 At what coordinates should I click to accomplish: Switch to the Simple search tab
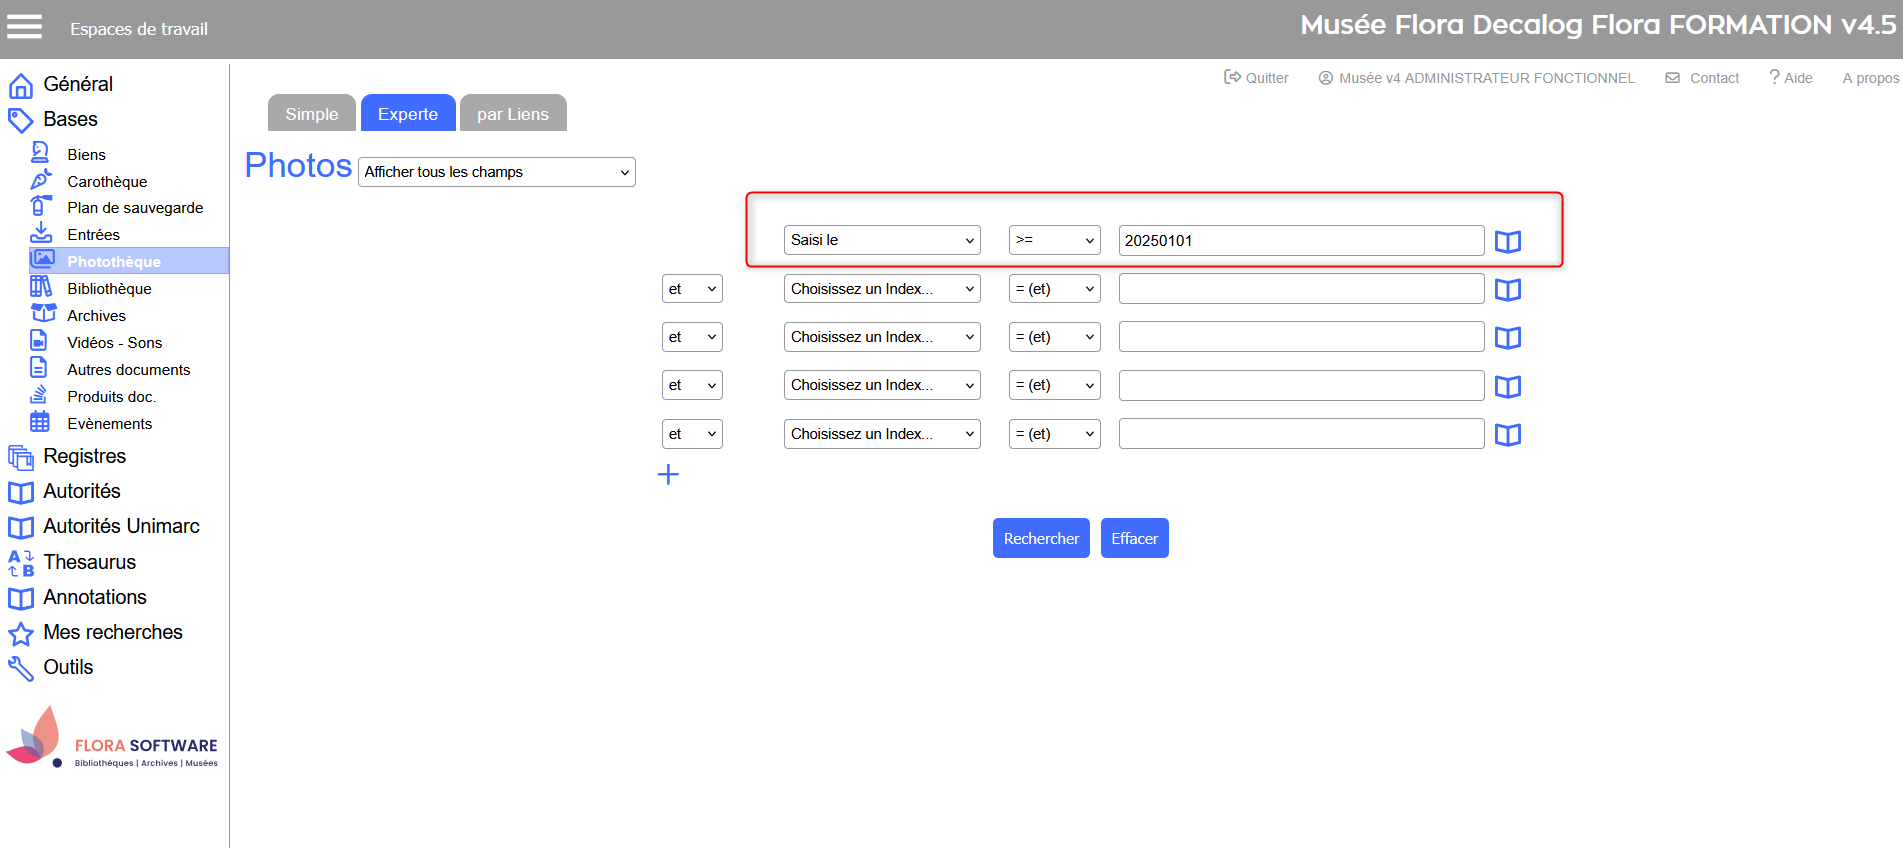pos(311,114)
